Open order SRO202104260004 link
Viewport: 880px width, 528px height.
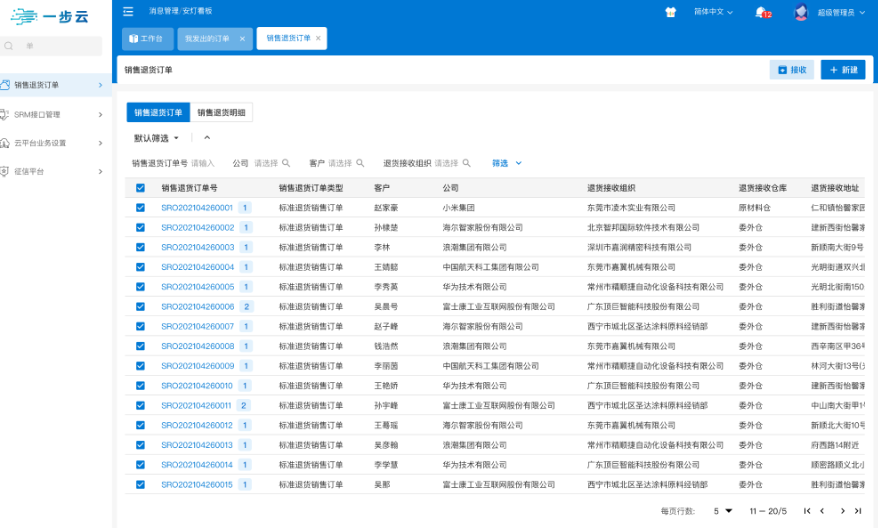point(198,267)
